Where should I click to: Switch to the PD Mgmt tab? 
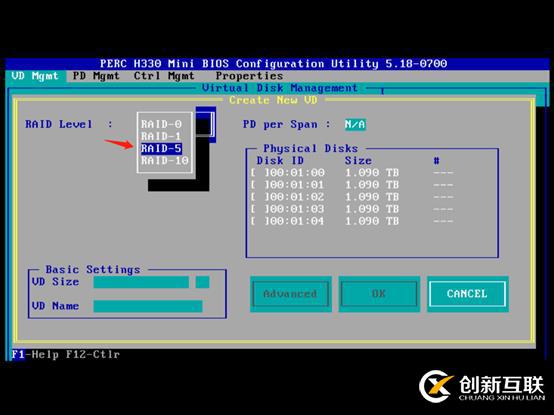(x=96, y=76)
